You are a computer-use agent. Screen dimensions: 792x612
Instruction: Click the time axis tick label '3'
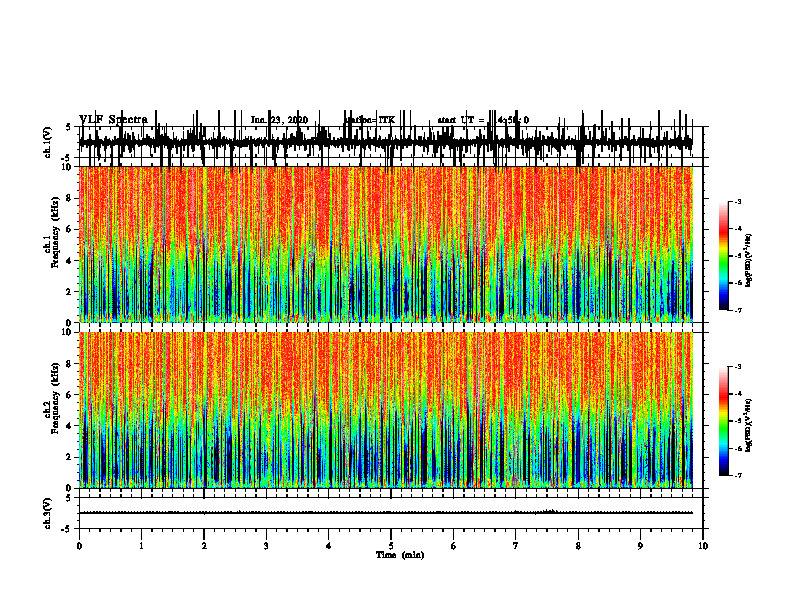click(x=266, y=546)
